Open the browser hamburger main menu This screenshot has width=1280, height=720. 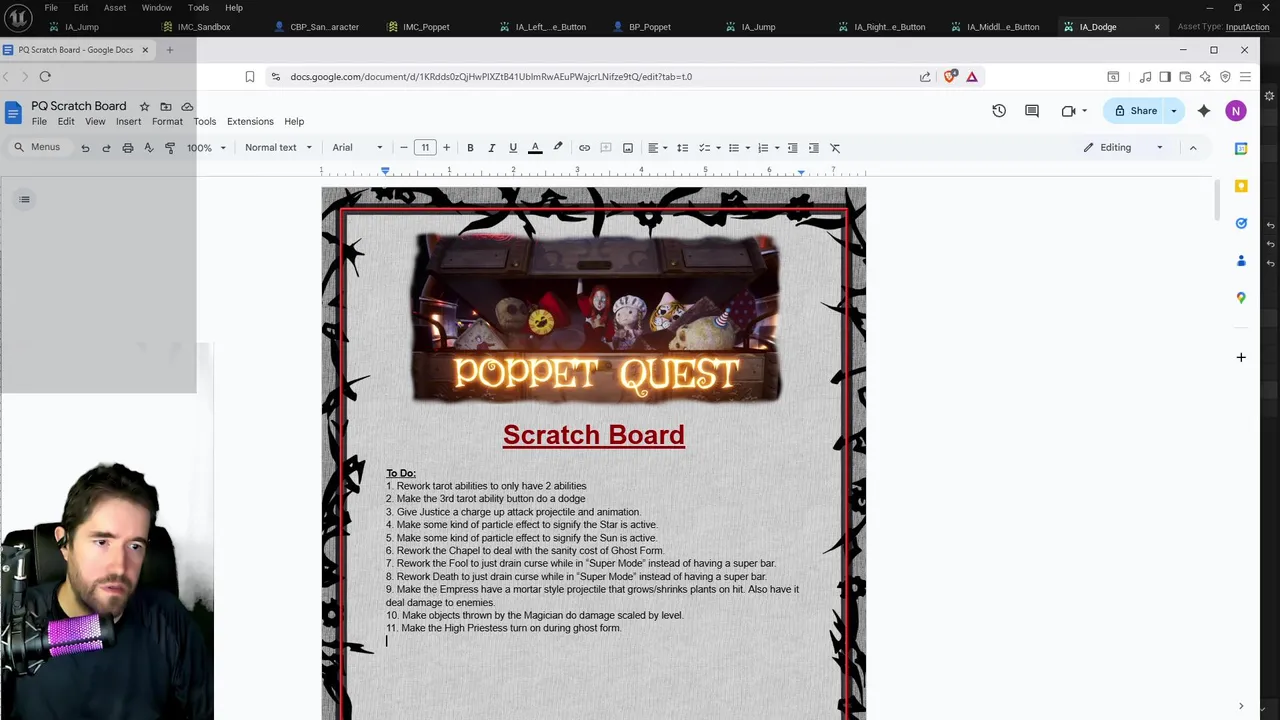(x=1245, y=76)
